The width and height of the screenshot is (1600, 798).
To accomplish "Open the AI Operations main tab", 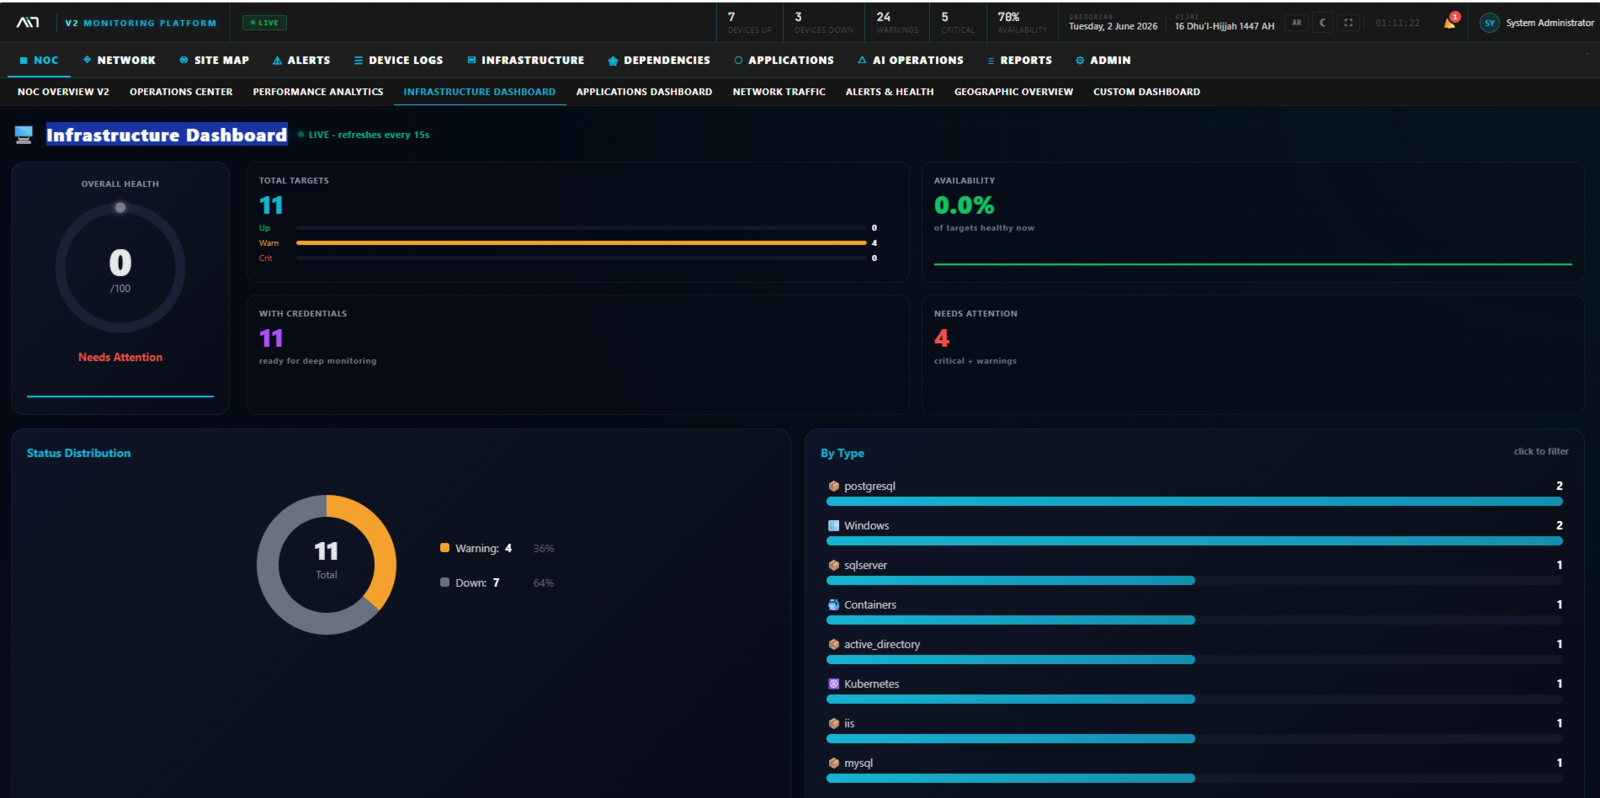I will point(911,60).
